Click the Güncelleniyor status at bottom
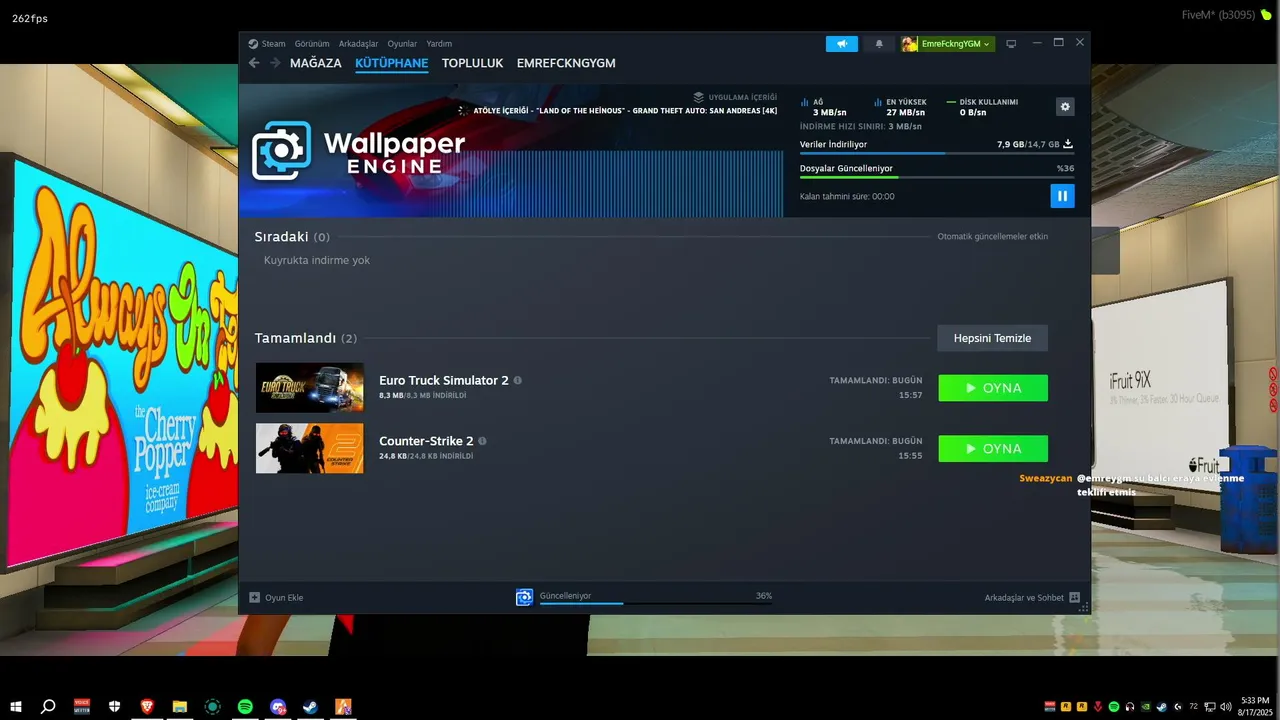 (x=566, y=596)
